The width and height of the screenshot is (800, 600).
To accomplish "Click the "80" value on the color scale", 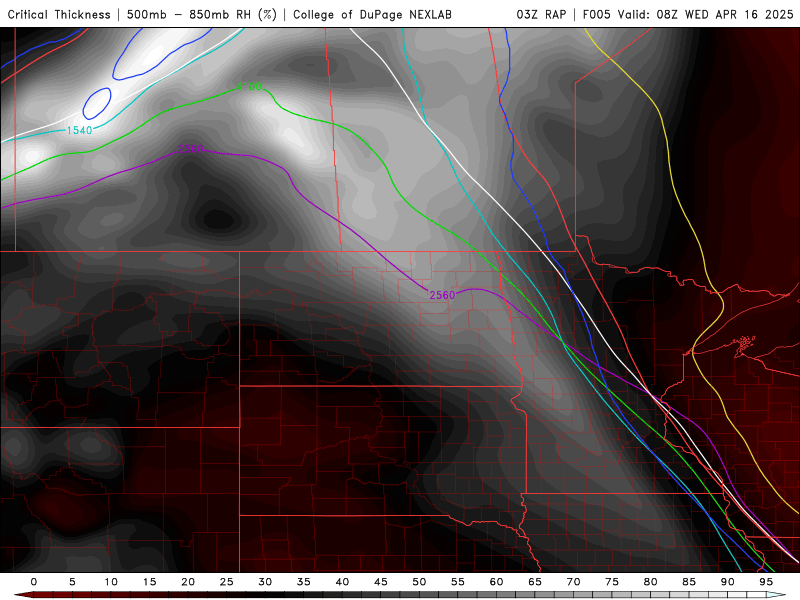I will [651, 582].
